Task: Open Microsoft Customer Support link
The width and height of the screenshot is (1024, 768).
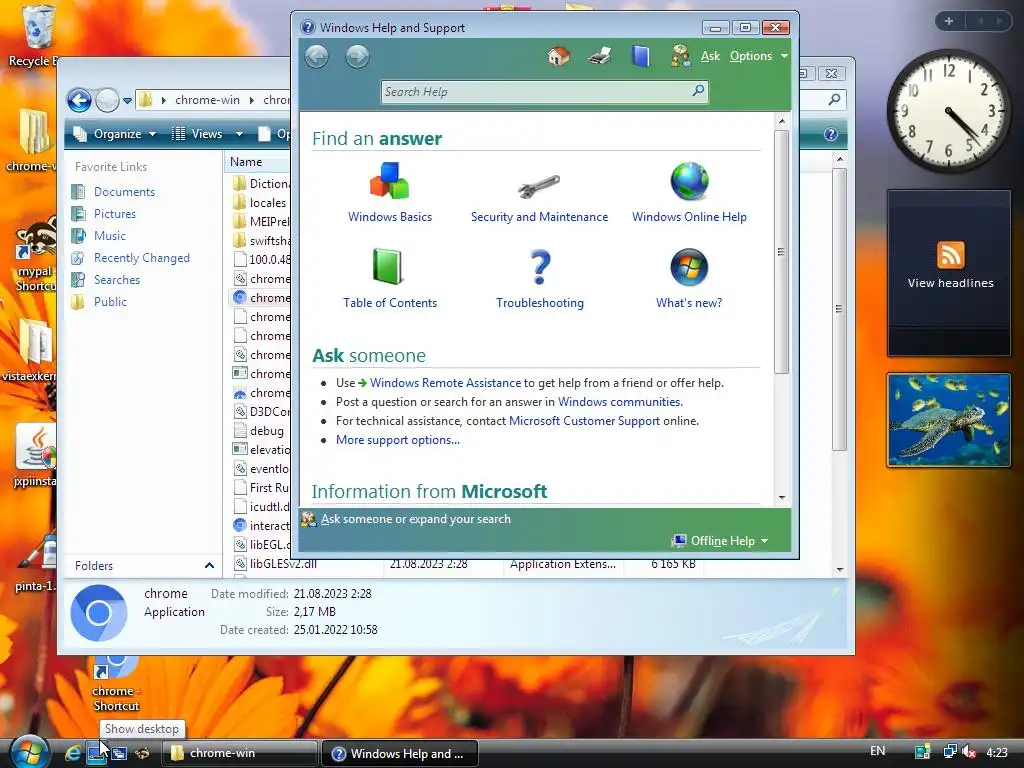Action: pos(584,421)
